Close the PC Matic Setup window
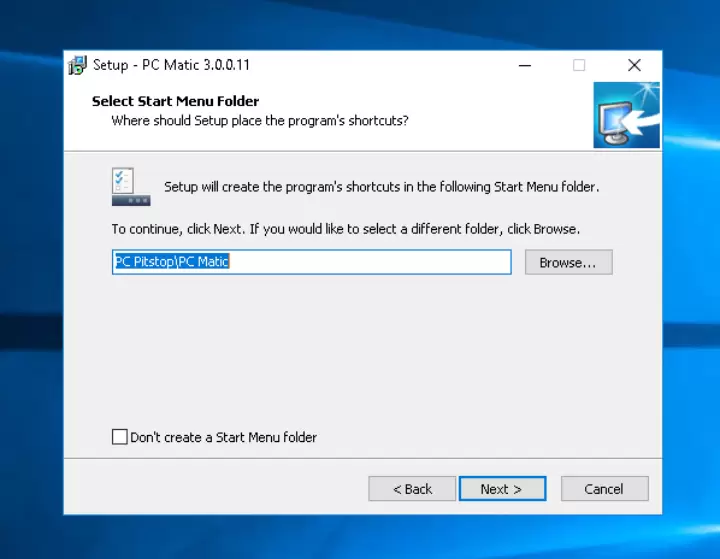The width and height of the screenshot is (720, 559). (x=634, y=65)
